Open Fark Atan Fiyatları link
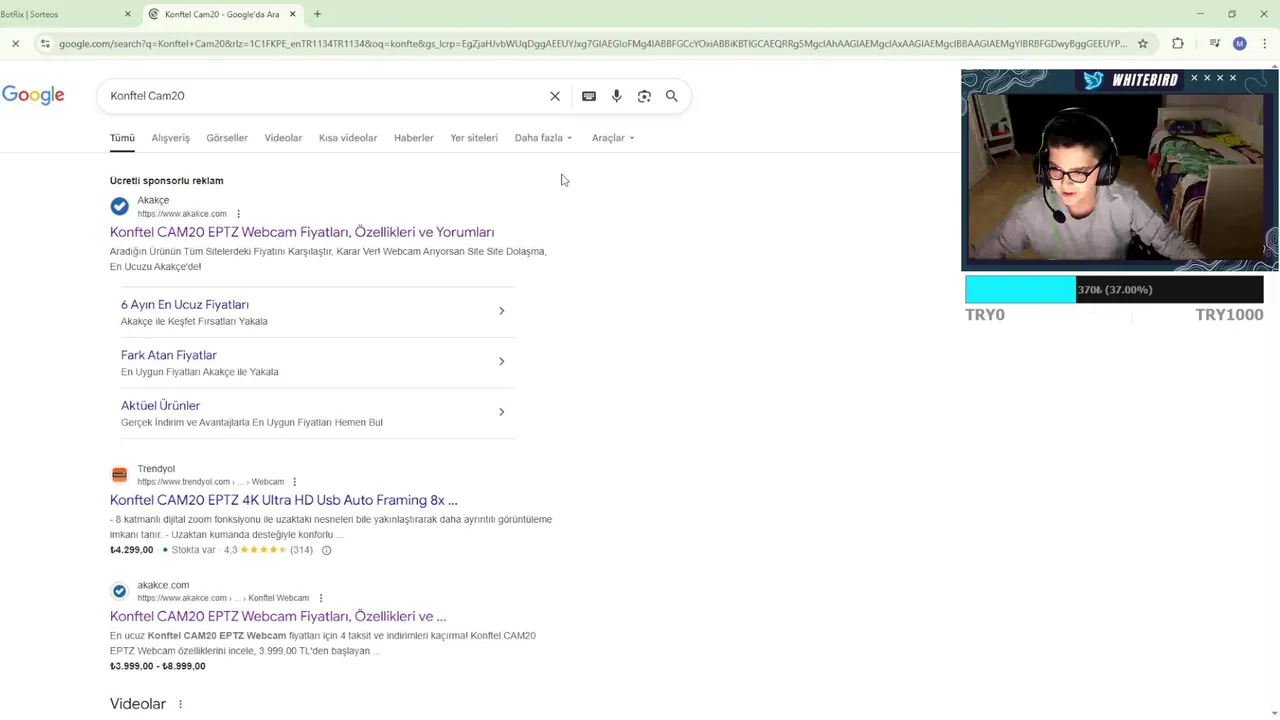Image resolution: width=1280 pixels, height=720 pixels. pos(168,355)
